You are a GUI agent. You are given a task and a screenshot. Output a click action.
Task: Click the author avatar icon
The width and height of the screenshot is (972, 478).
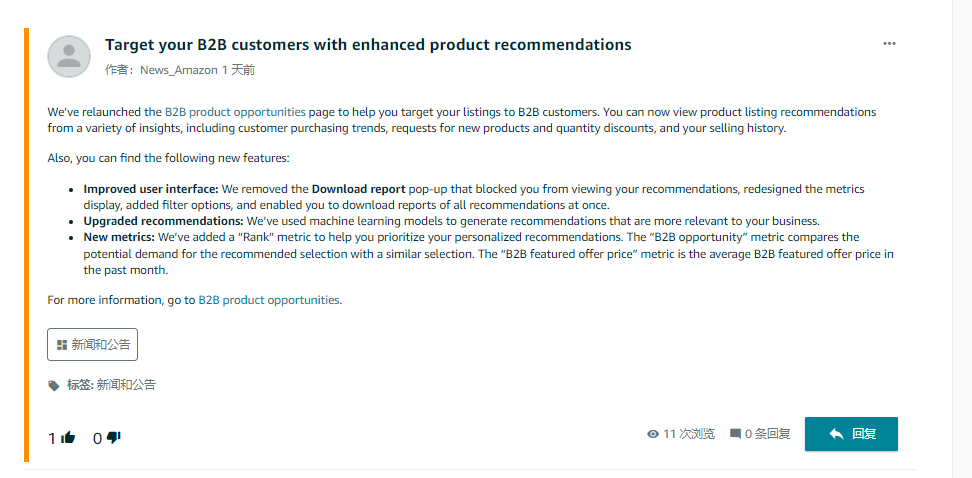(69, 56)
